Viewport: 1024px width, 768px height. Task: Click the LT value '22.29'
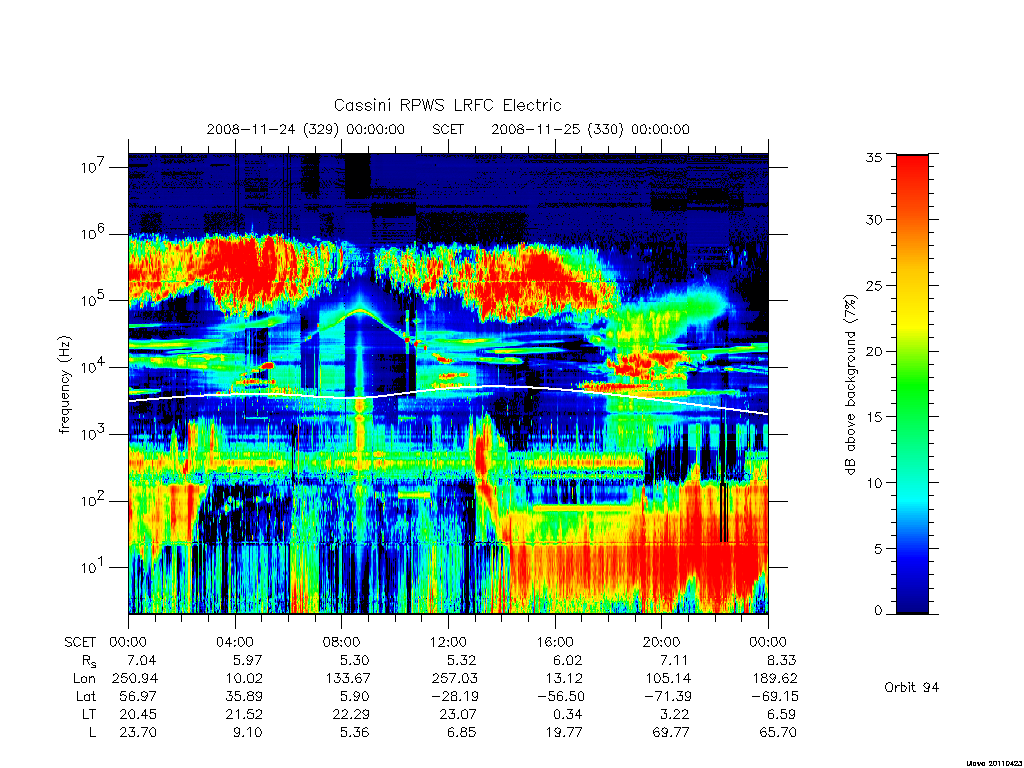[351, 714]
